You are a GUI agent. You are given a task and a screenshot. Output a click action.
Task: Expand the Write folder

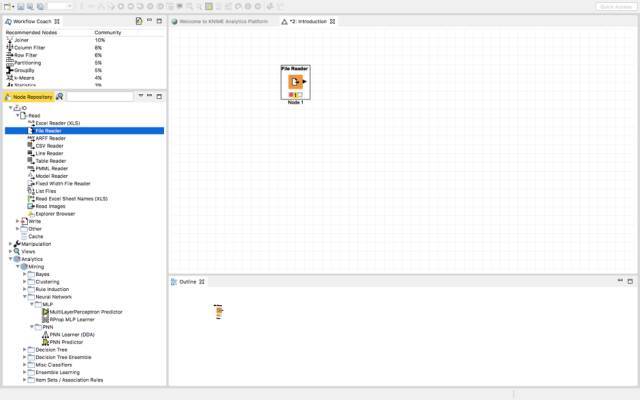pos(18,221)
